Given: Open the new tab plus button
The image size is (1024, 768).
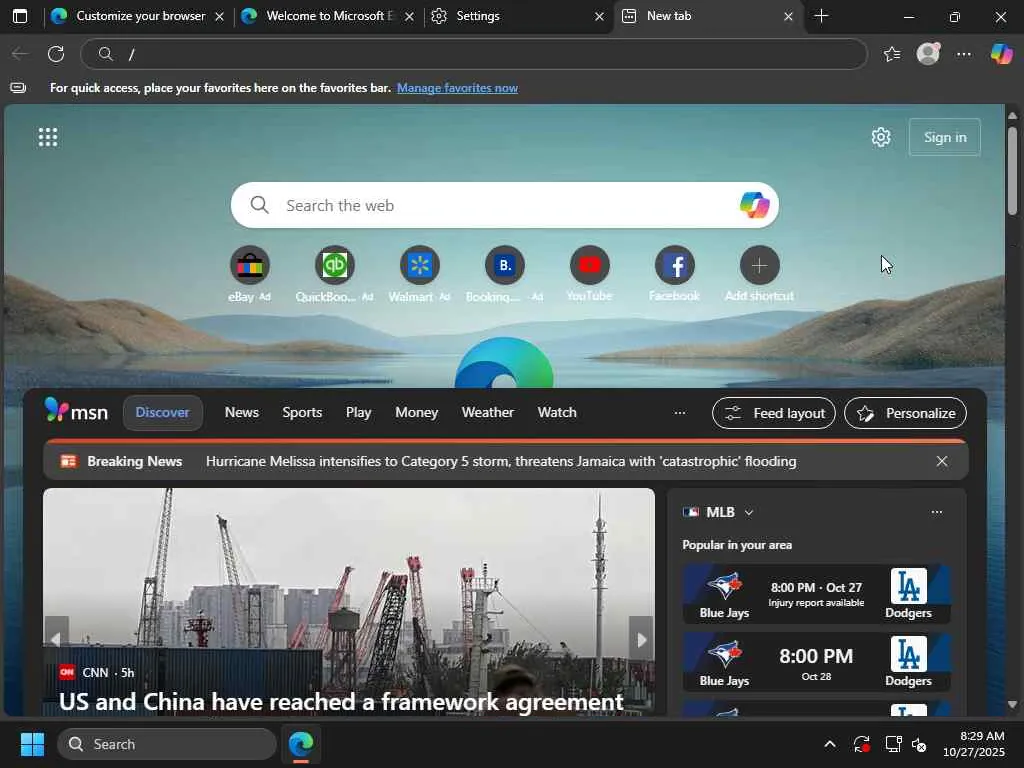Looking at the screenshot, I should [822, 16].
